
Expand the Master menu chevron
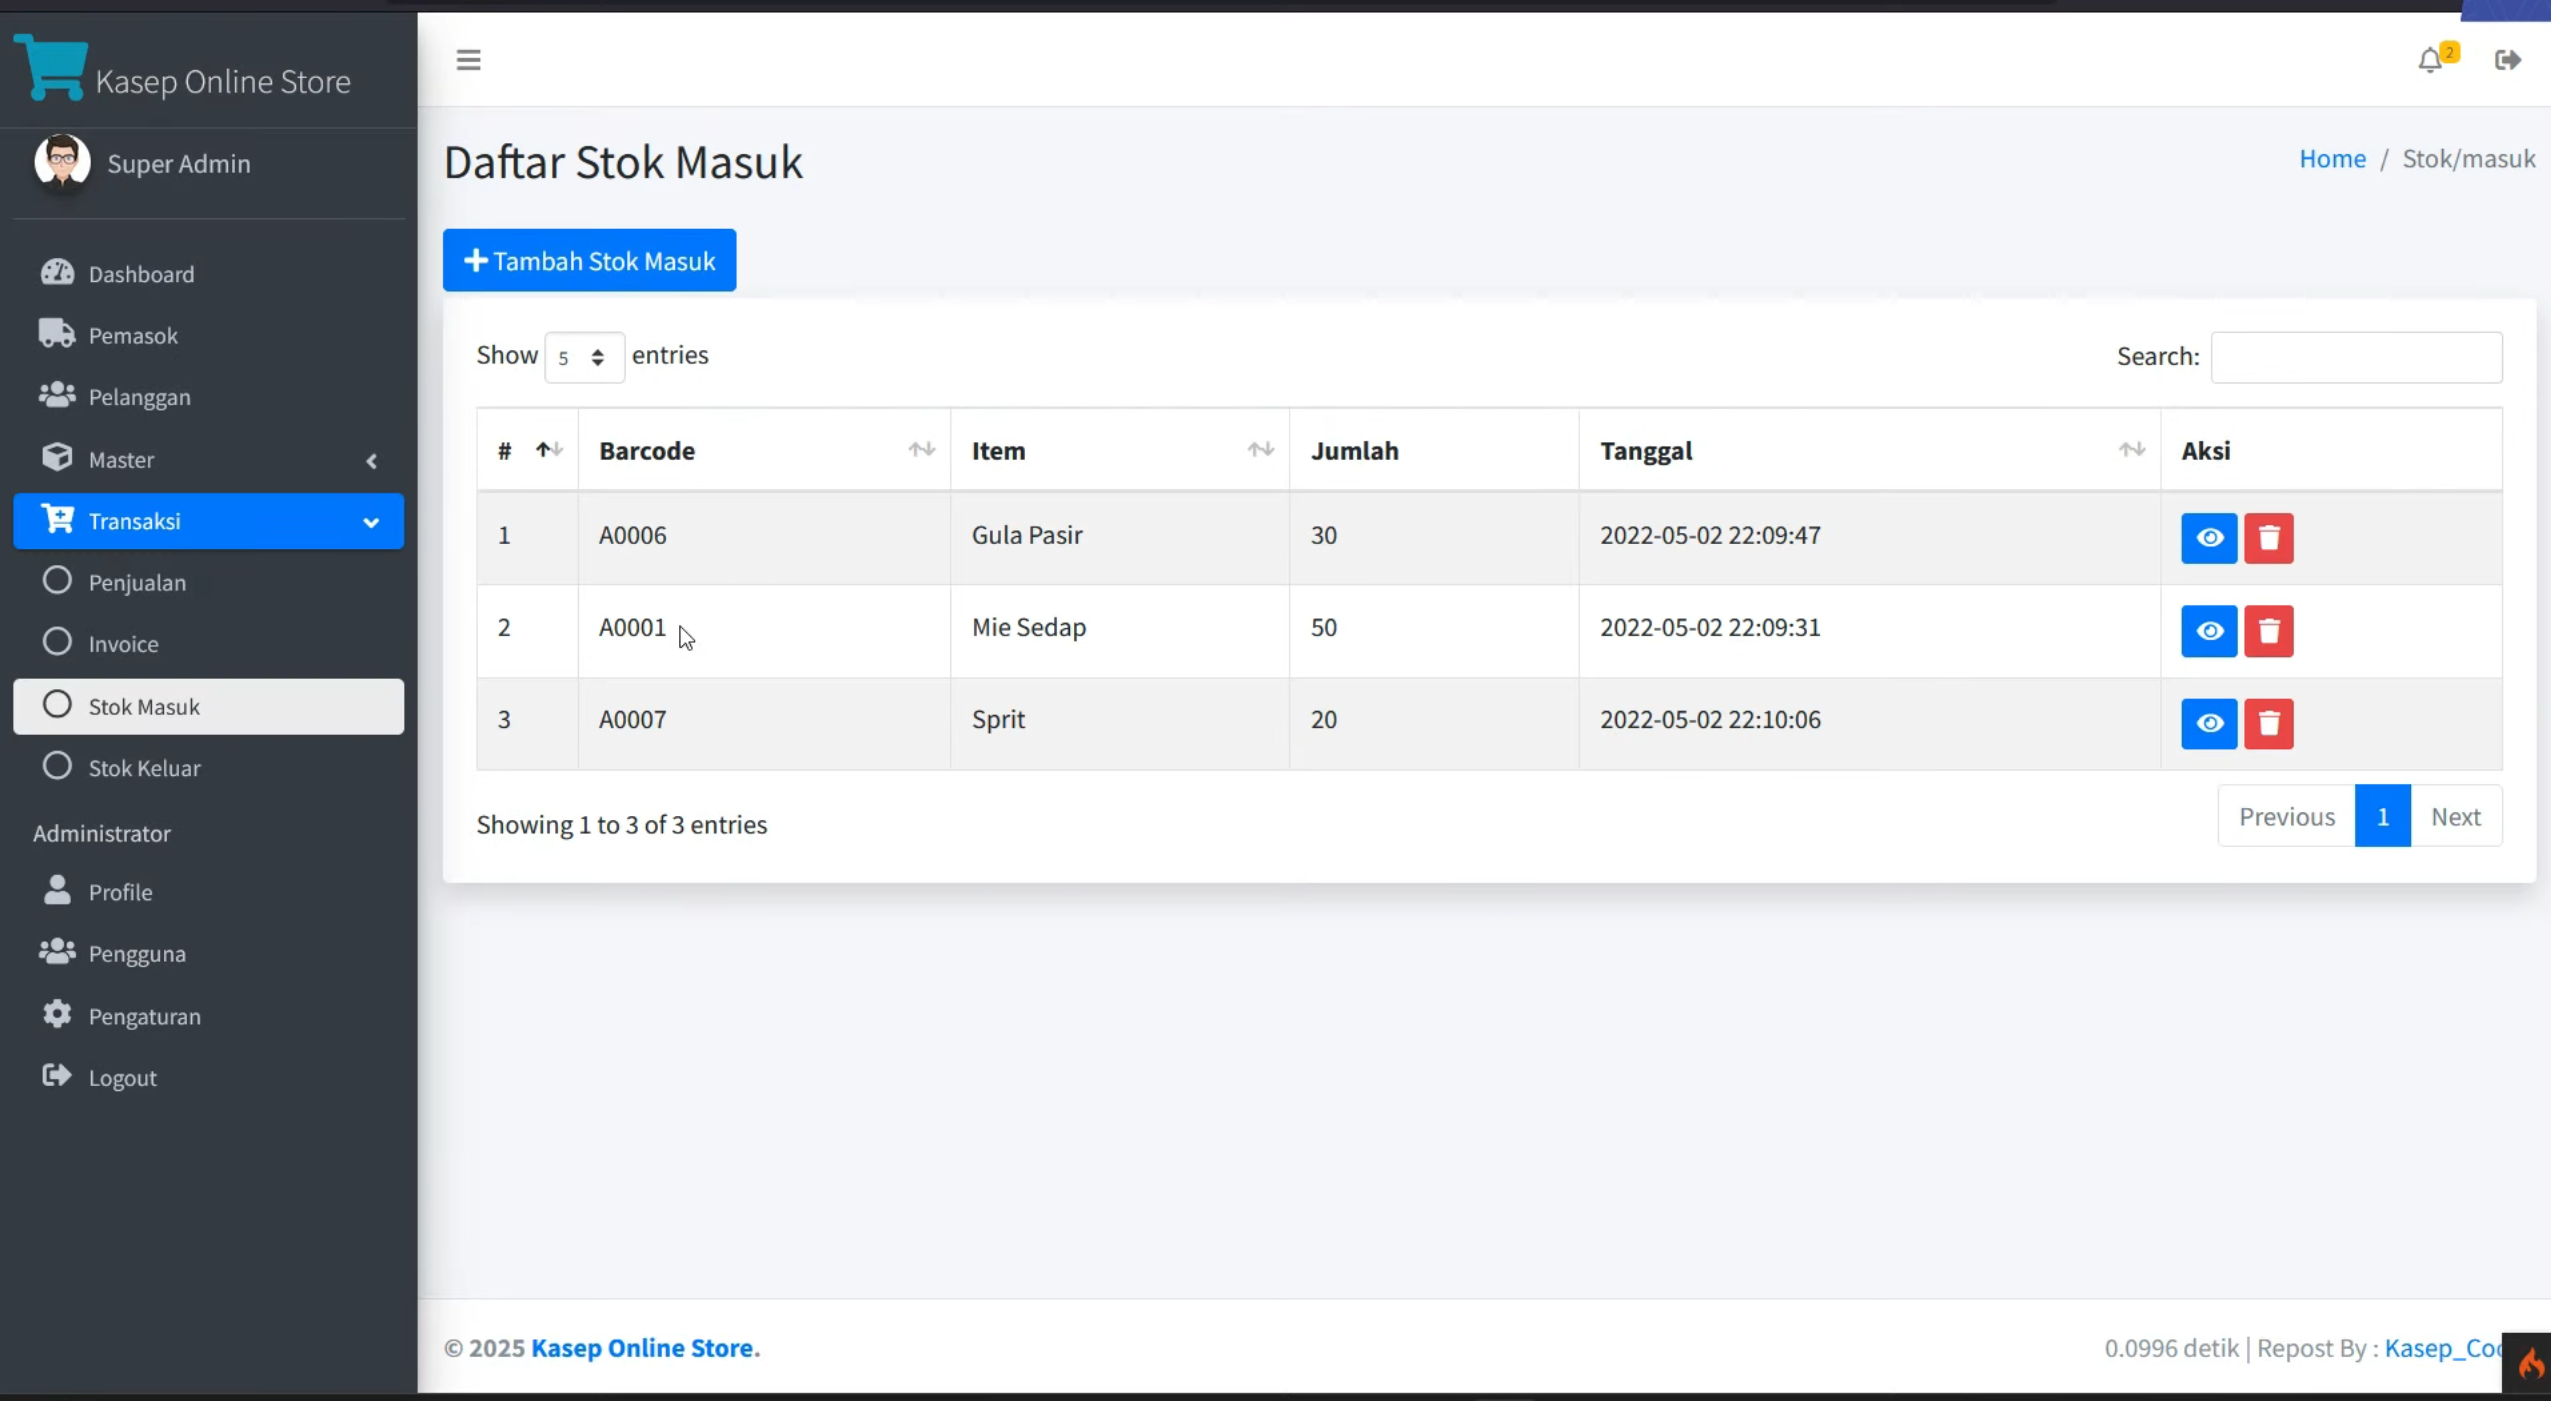click(x=371, y=461)
